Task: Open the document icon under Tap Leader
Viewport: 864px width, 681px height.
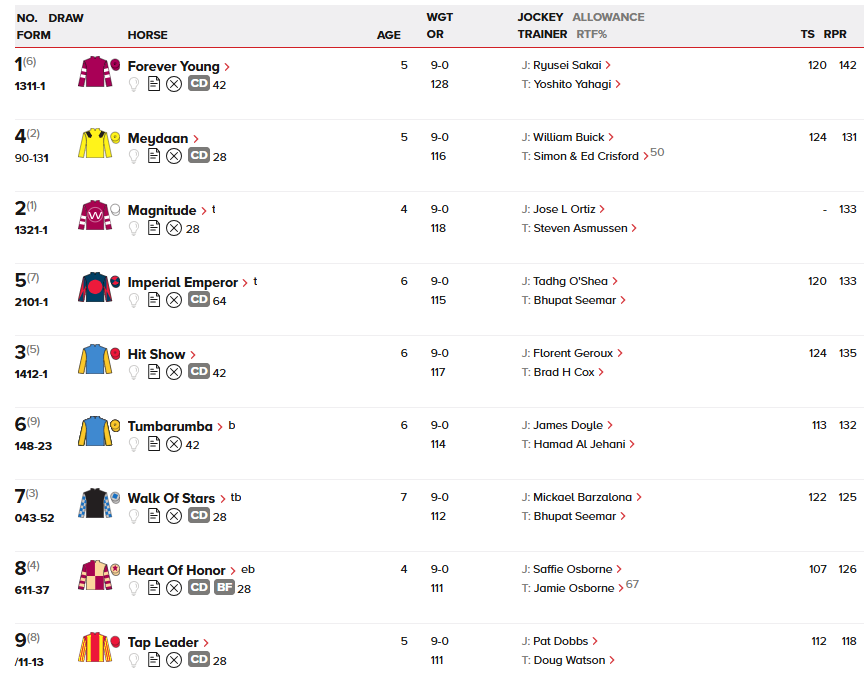Action: [x=154, y=661]
